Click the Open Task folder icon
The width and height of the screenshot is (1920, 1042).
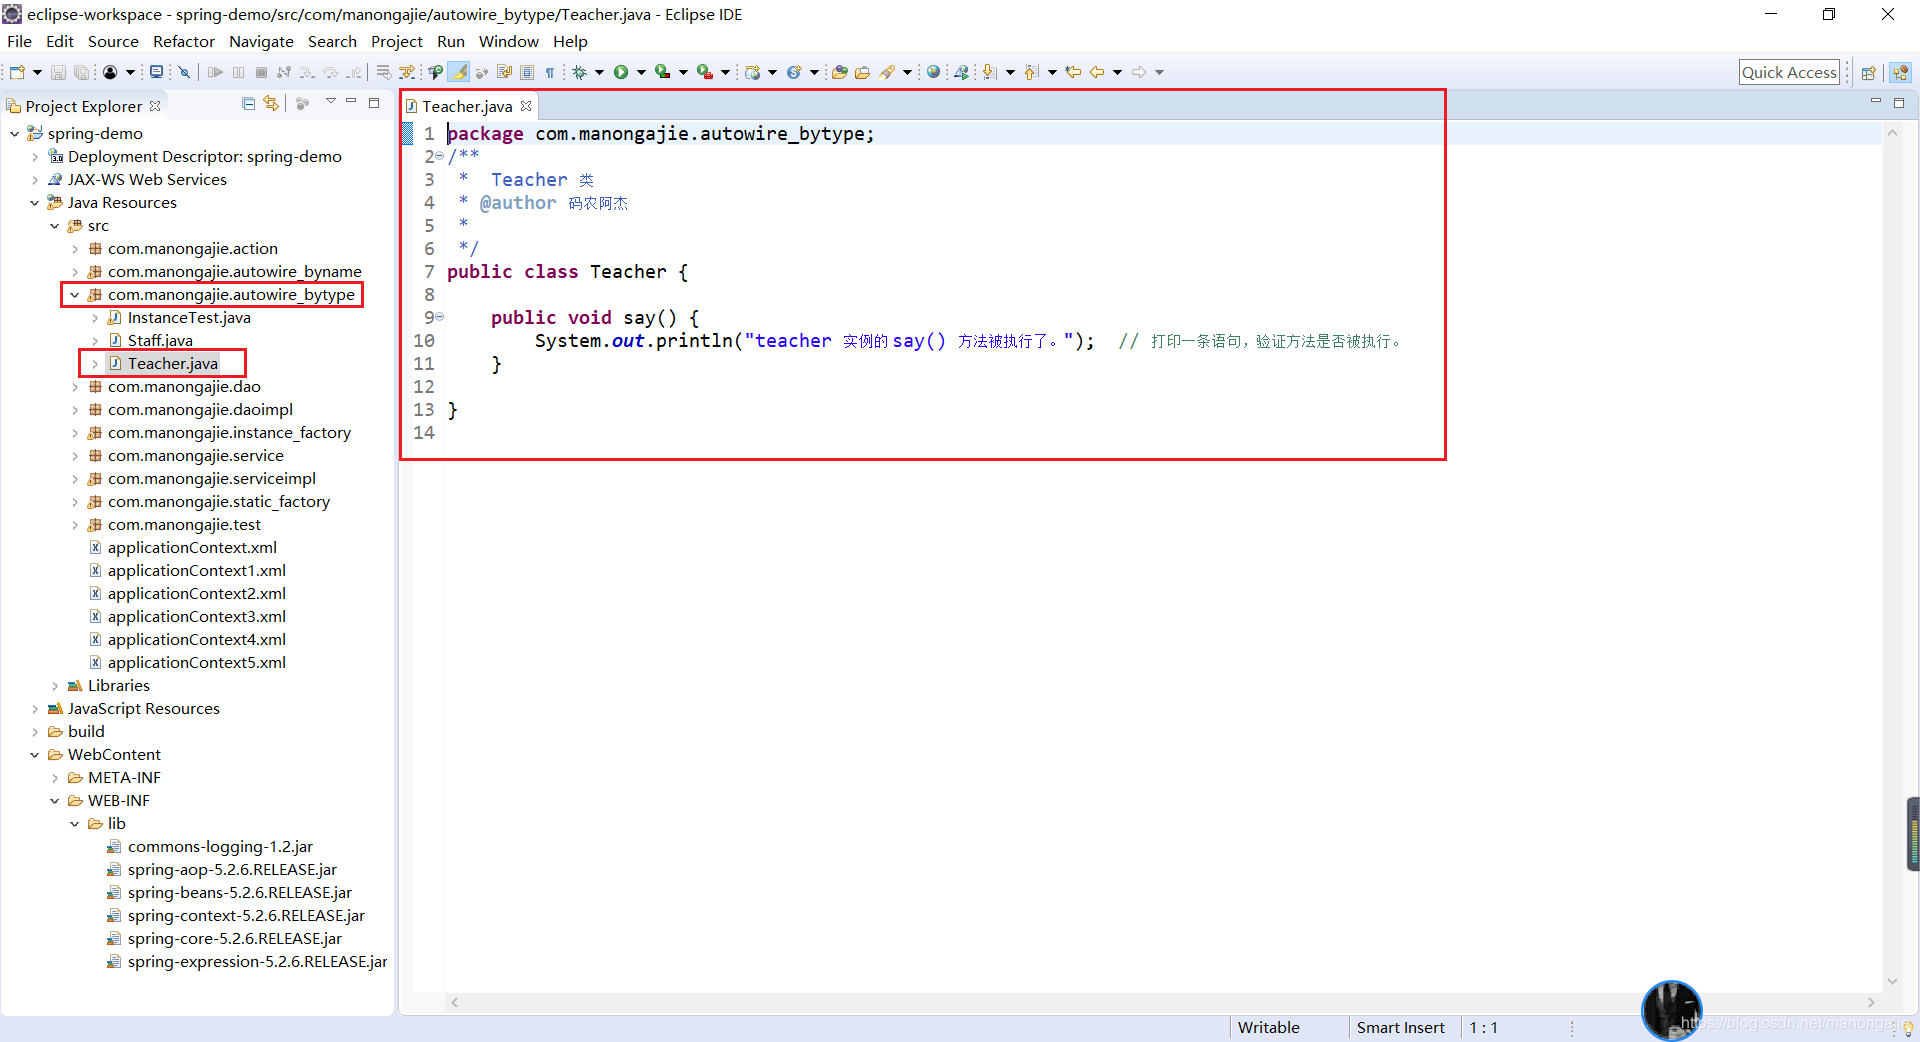pyautogui.click(x=862, y=72)
